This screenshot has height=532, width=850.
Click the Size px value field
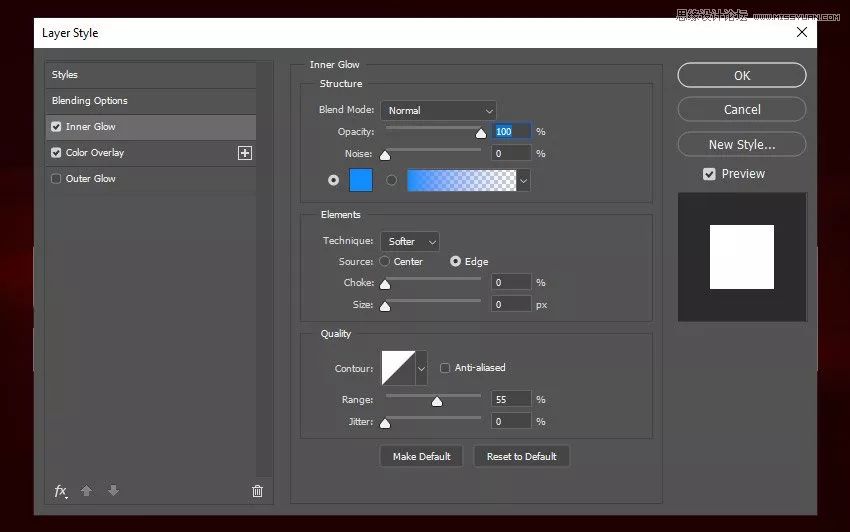click(x=511, y=304)
